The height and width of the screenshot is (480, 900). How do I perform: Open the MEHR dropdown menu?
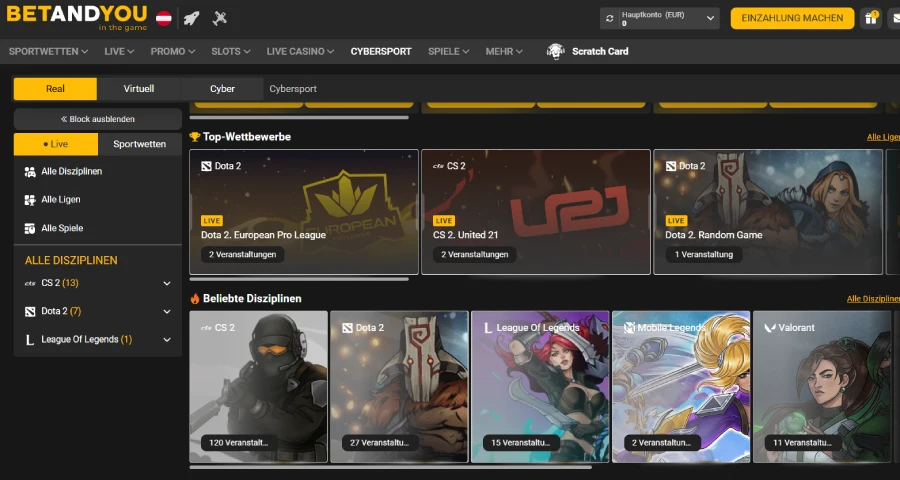[504, 52]
